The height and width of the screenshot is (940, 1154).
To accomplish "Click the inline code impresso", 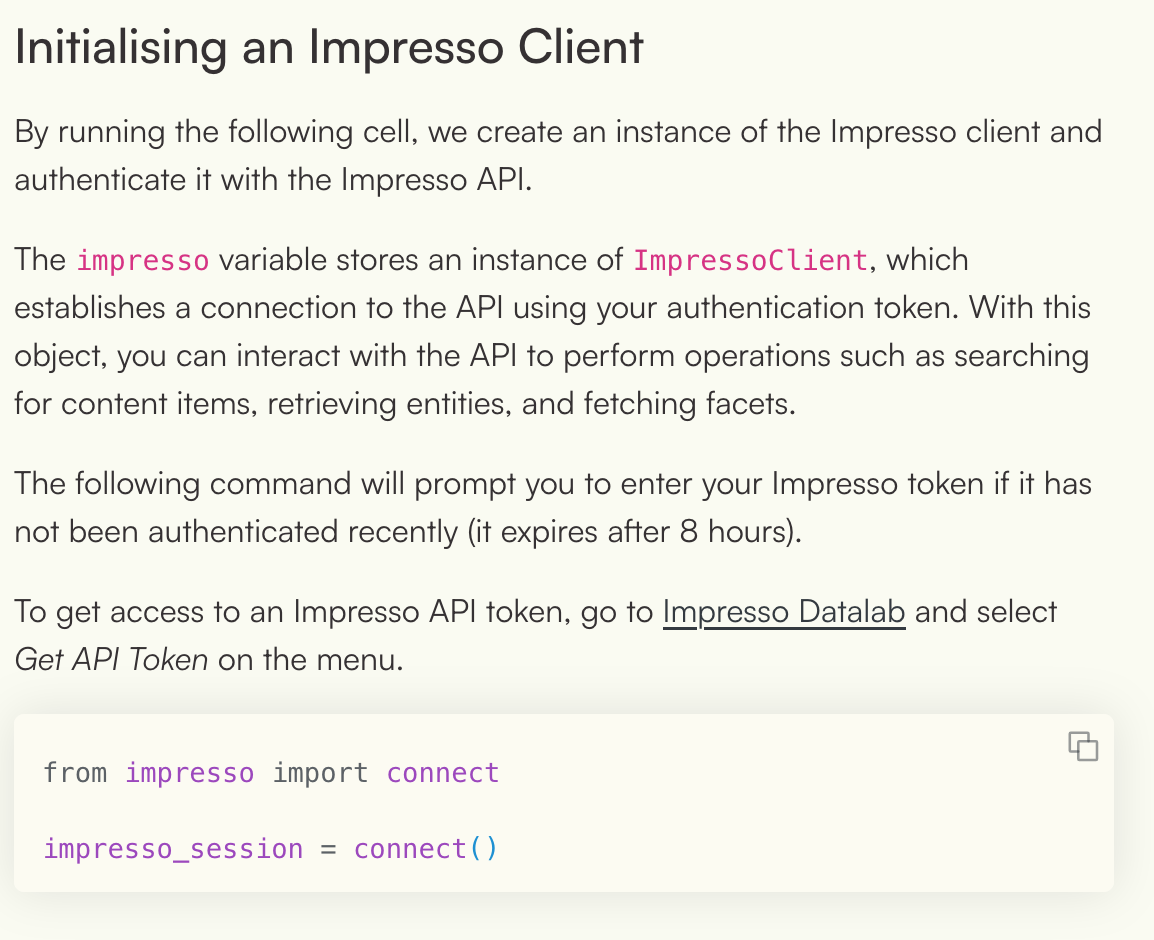I will click(x=142, y=260).
